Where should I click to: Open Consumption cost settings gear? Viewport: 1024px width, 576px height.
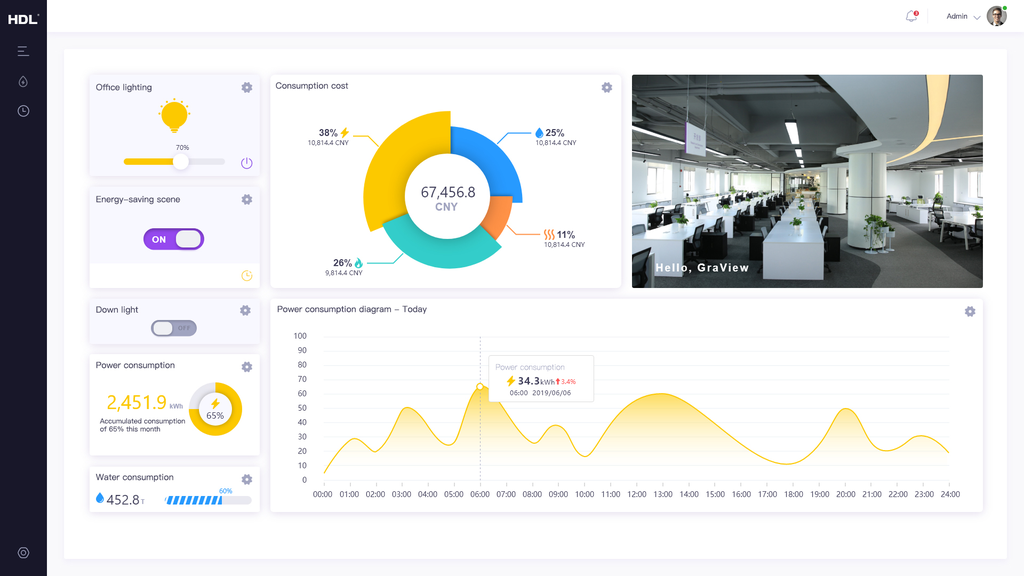(x=607, y=88)
